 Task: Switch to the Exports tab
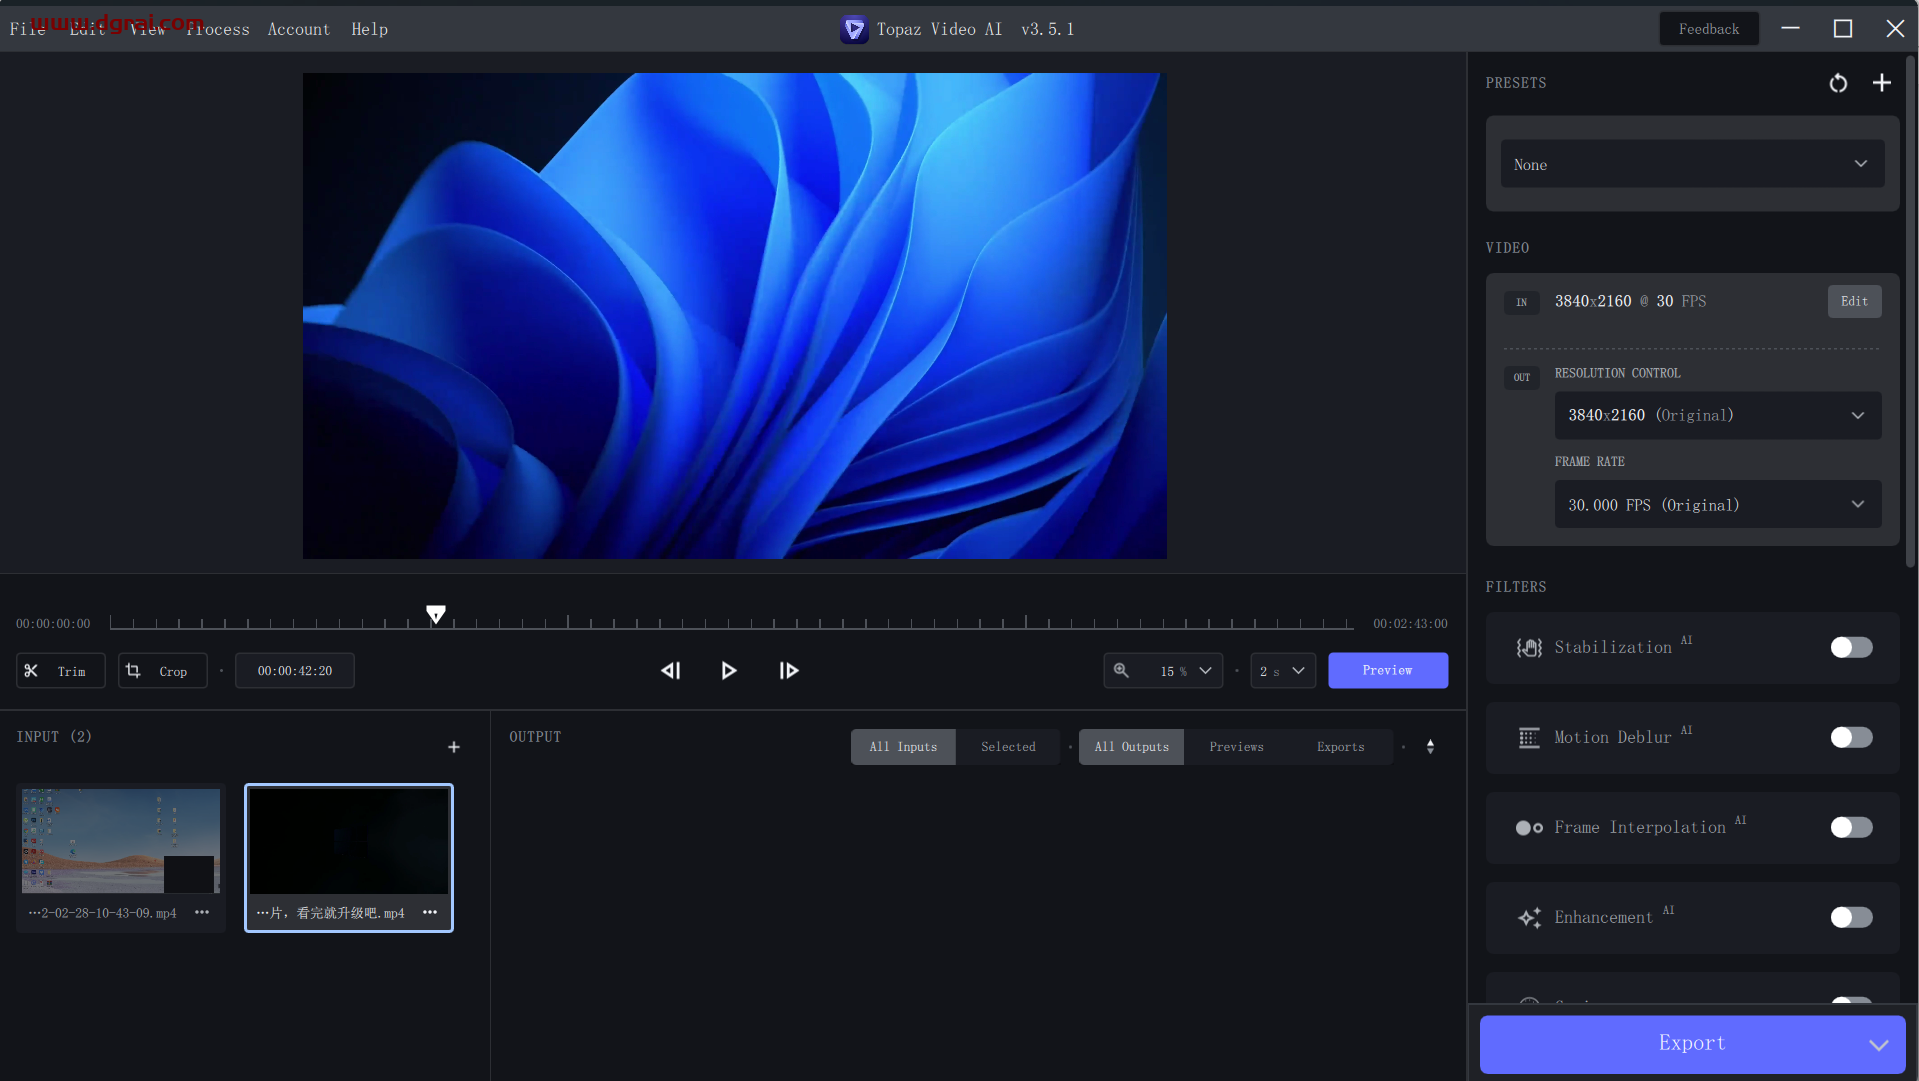[1340, 747]
